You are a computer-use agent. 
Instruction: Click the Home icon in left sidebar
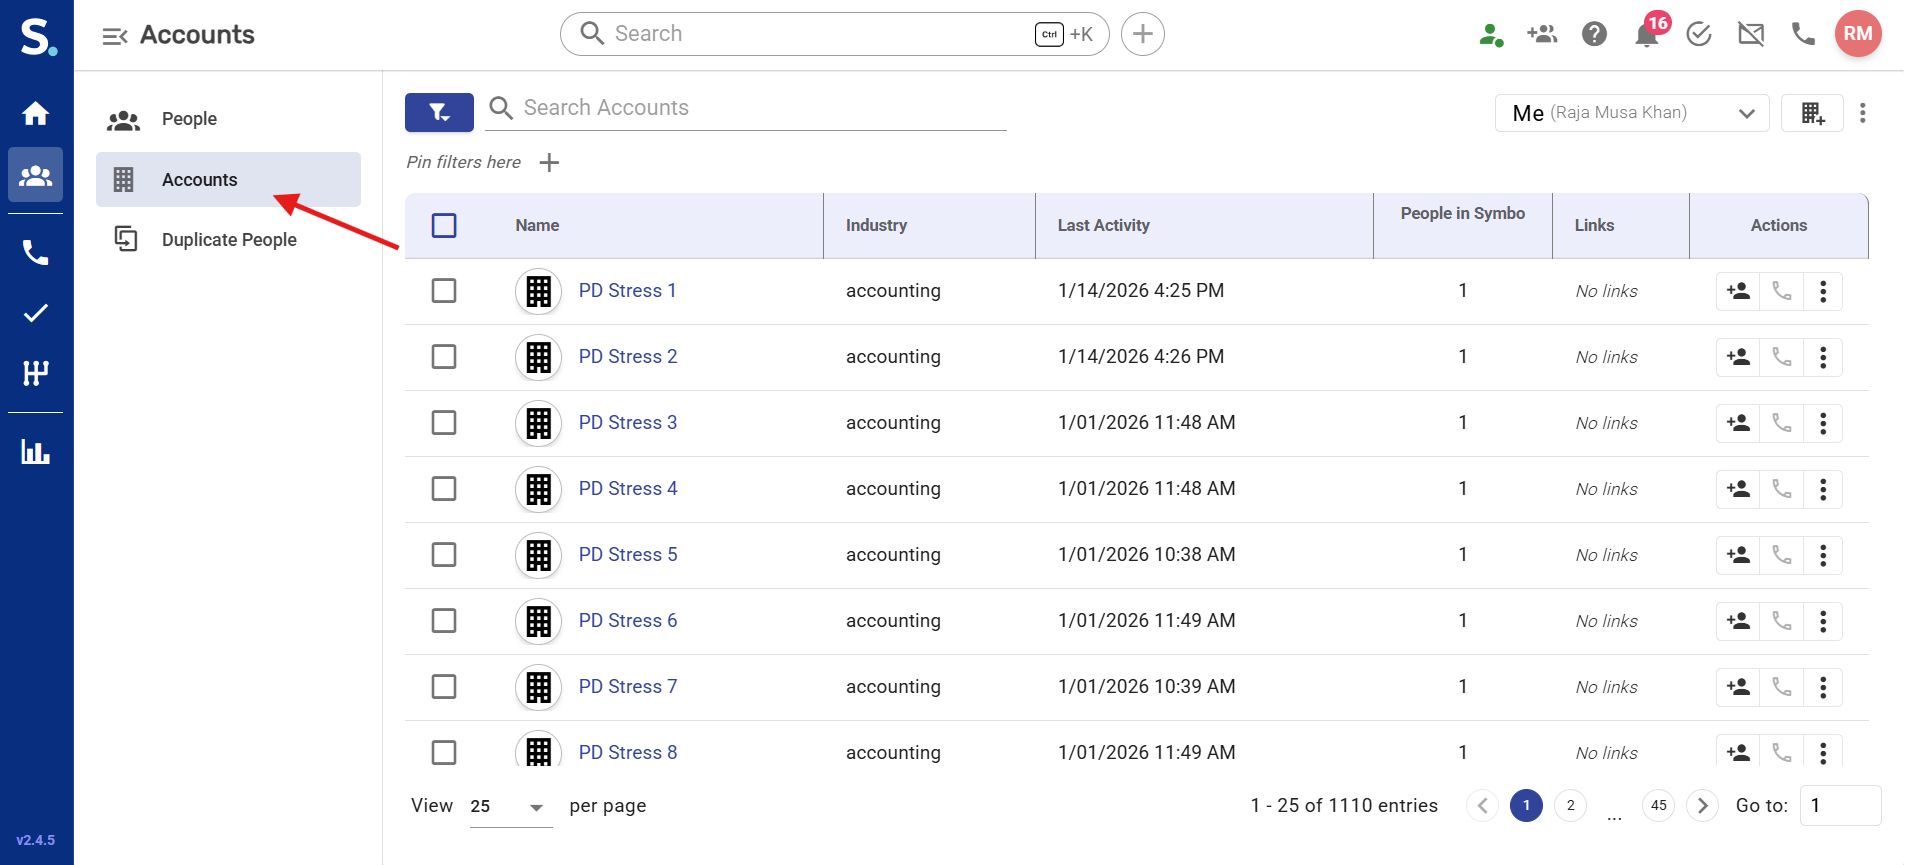[36, 114]
